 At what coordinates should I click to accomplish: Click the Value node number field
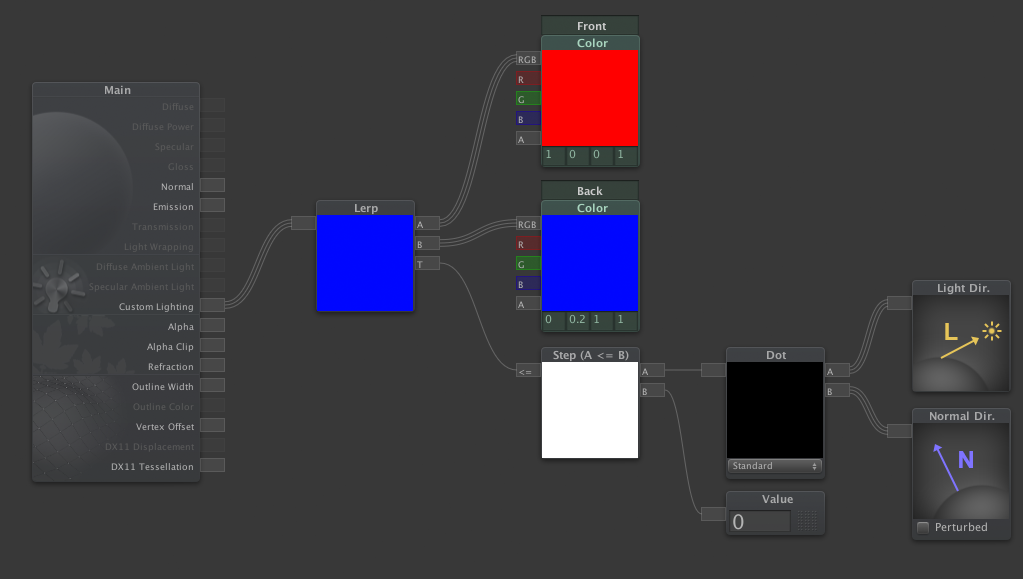760,522
